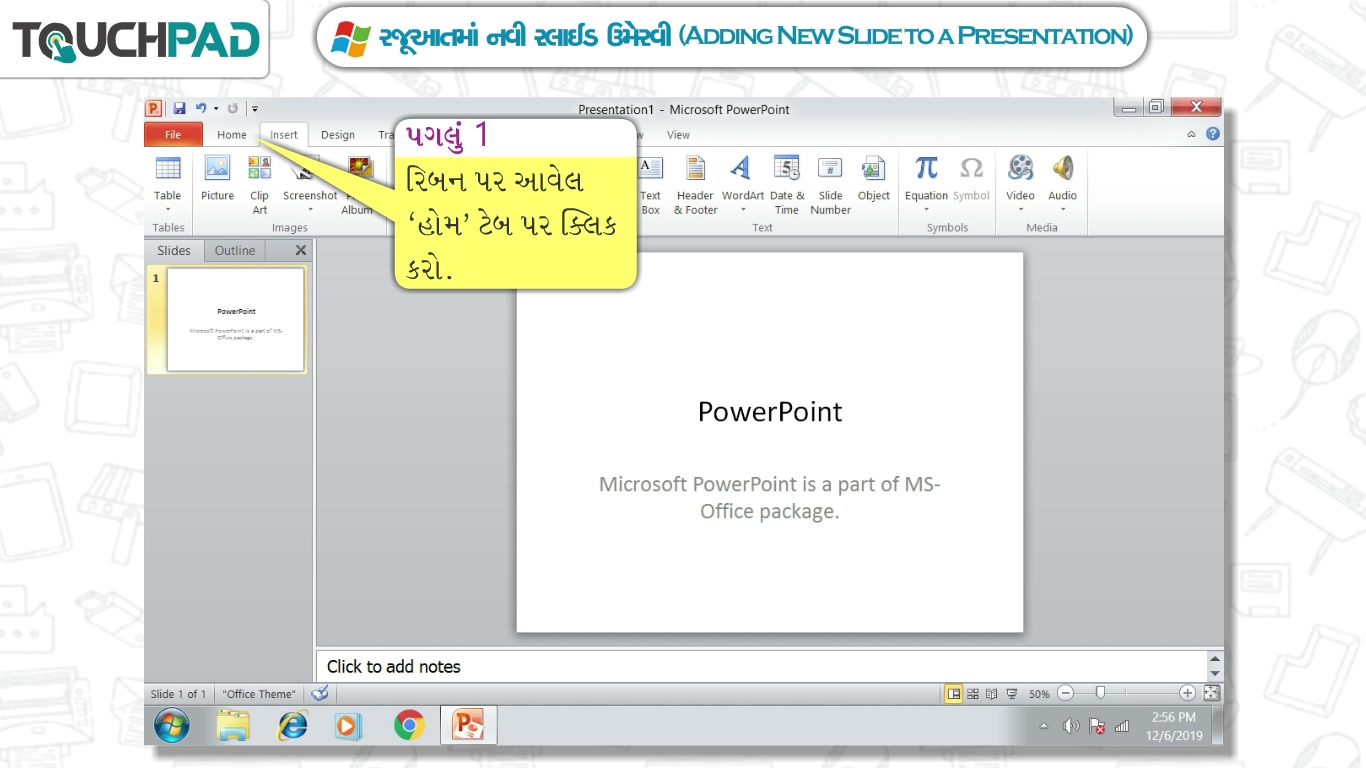Switch to the Design tab
This screenshot has width=1366, height=768.
(x=338, y=135)
